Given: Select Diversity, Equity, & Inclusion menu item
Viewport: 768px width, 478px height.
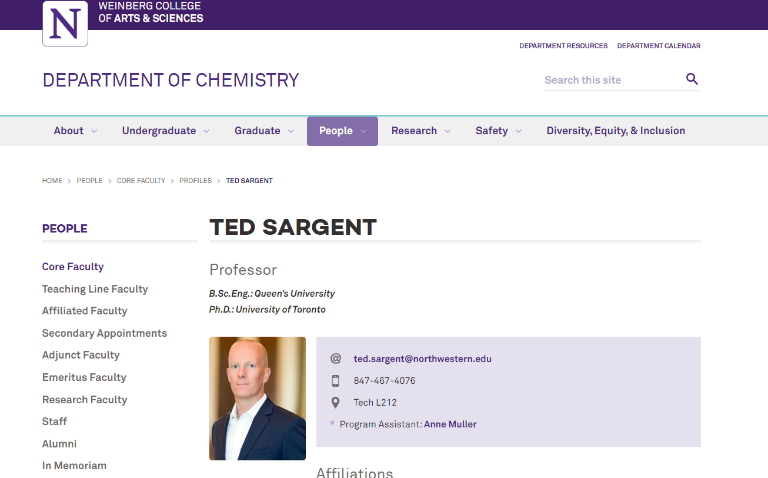Looking at the screenshot, I should coord(616,131).
